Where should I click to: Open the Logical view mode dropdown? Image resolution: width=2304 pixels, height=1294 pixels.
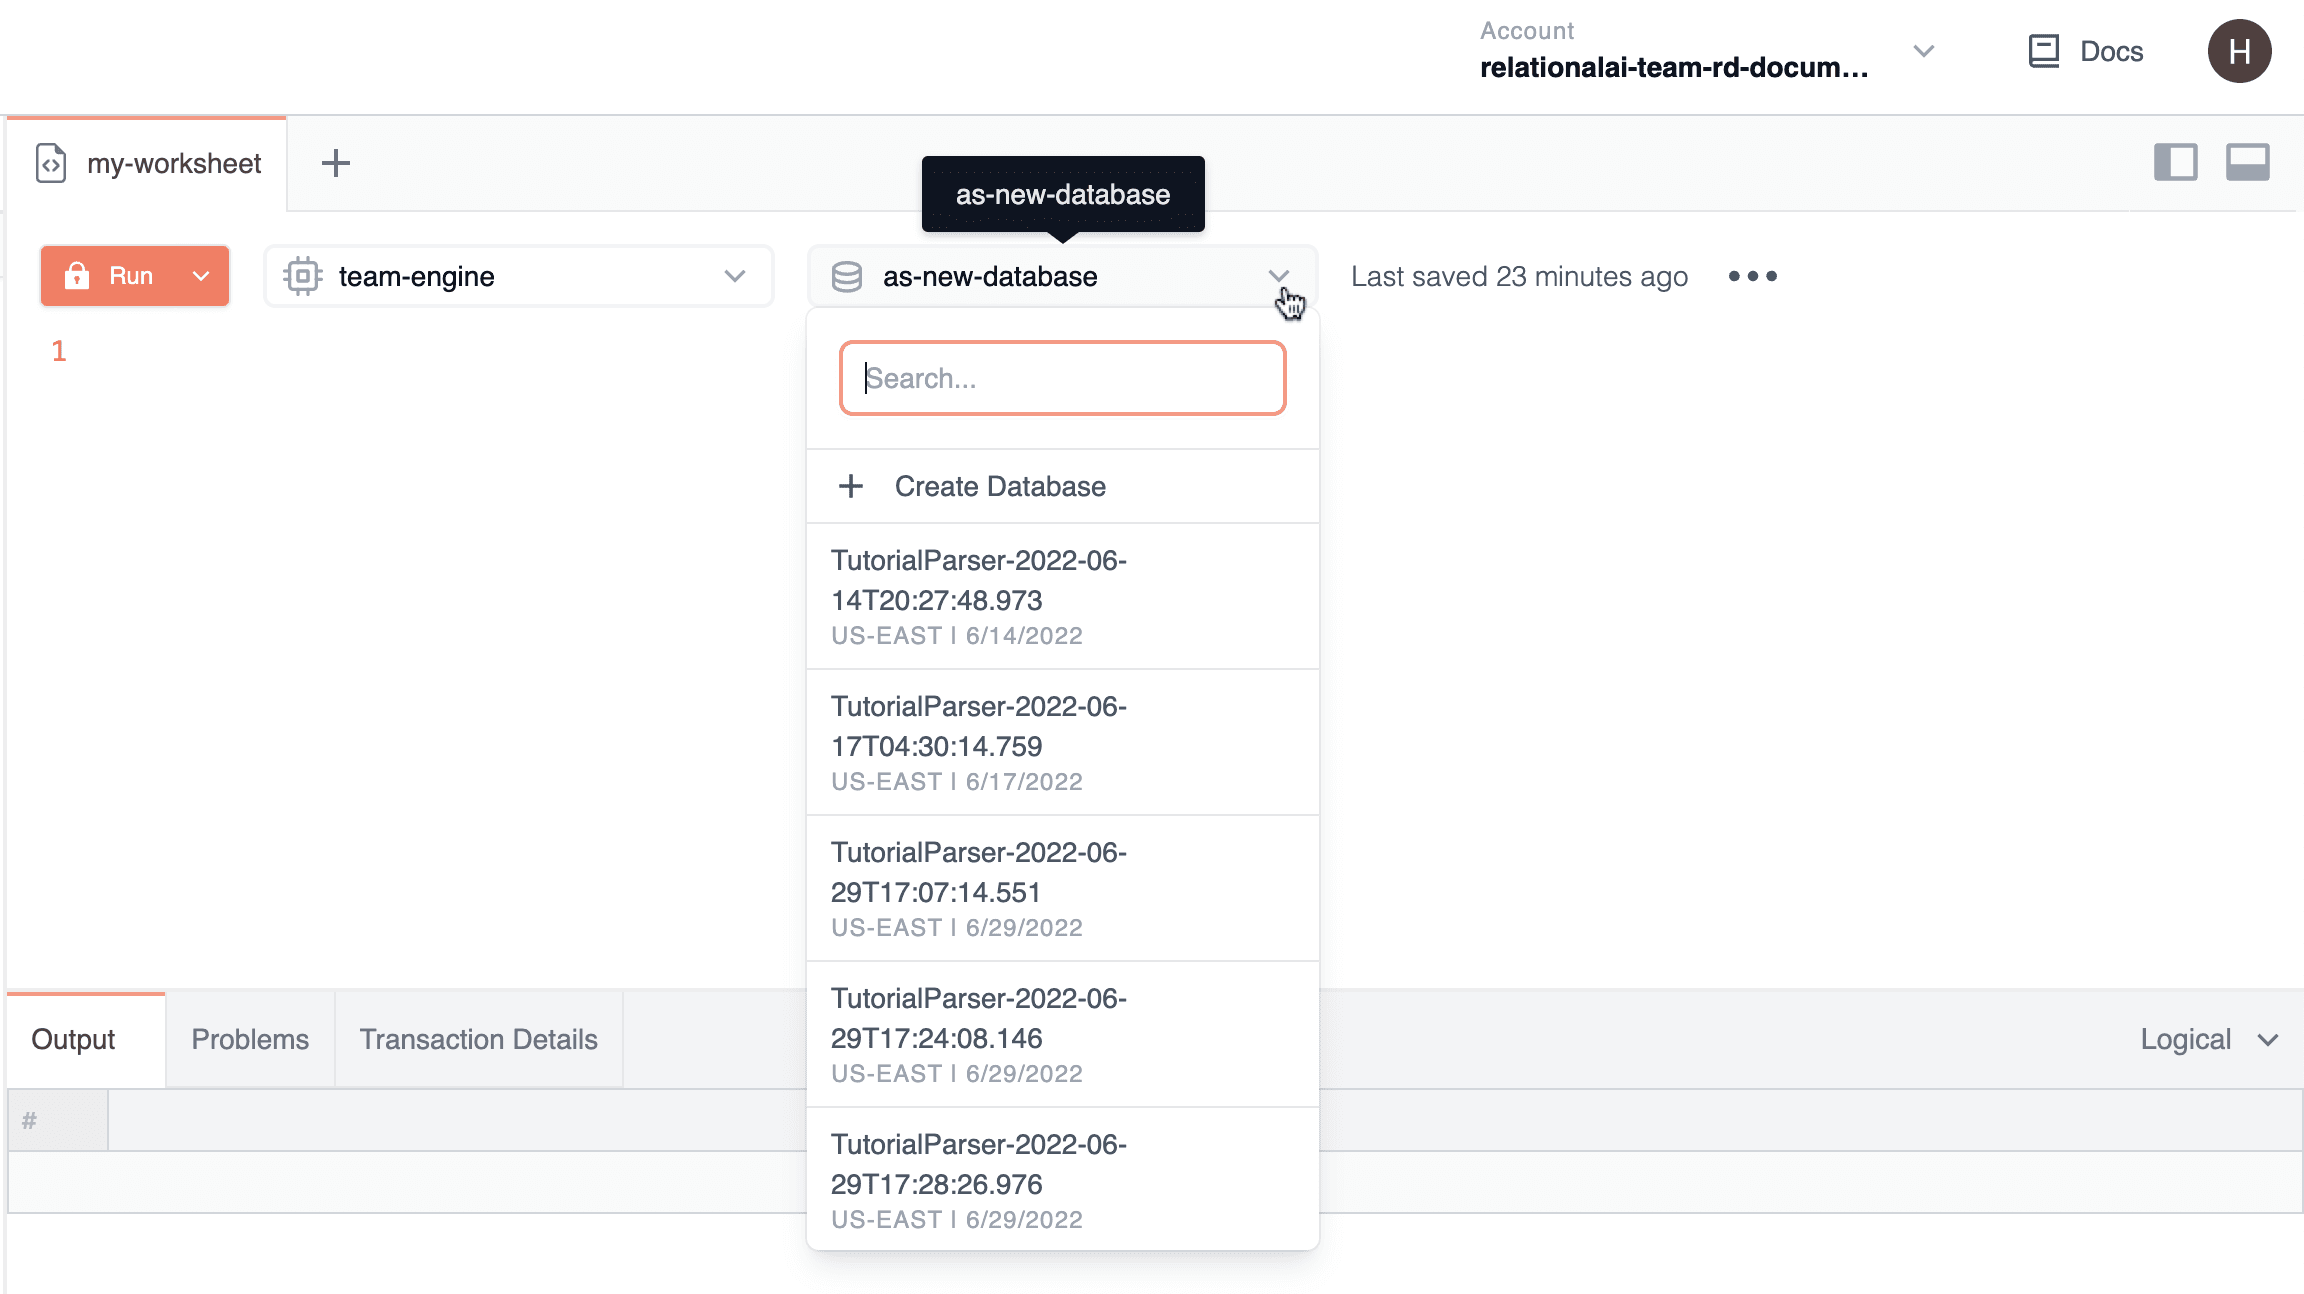[x=2208, y=1039]
